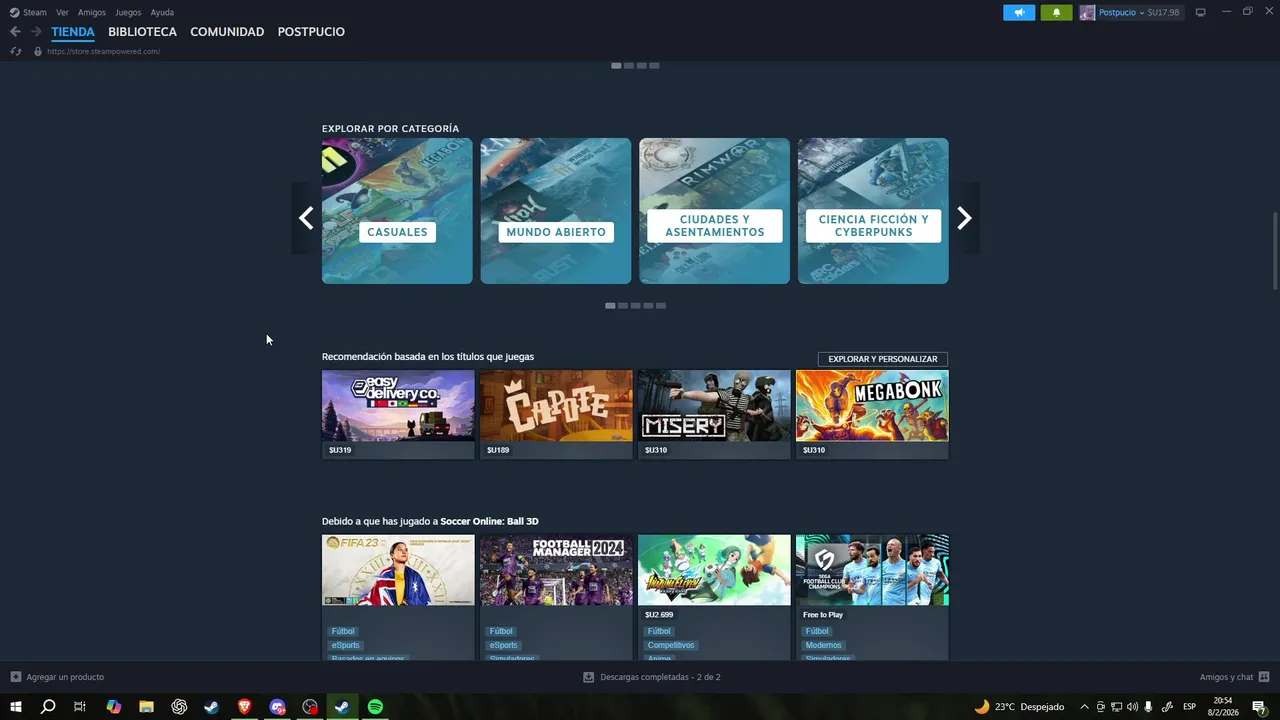Image resolution: width=1280 pixels, height=720 pixels.
Task: Select the second category carousel page dot
Action: click(623, 306)
